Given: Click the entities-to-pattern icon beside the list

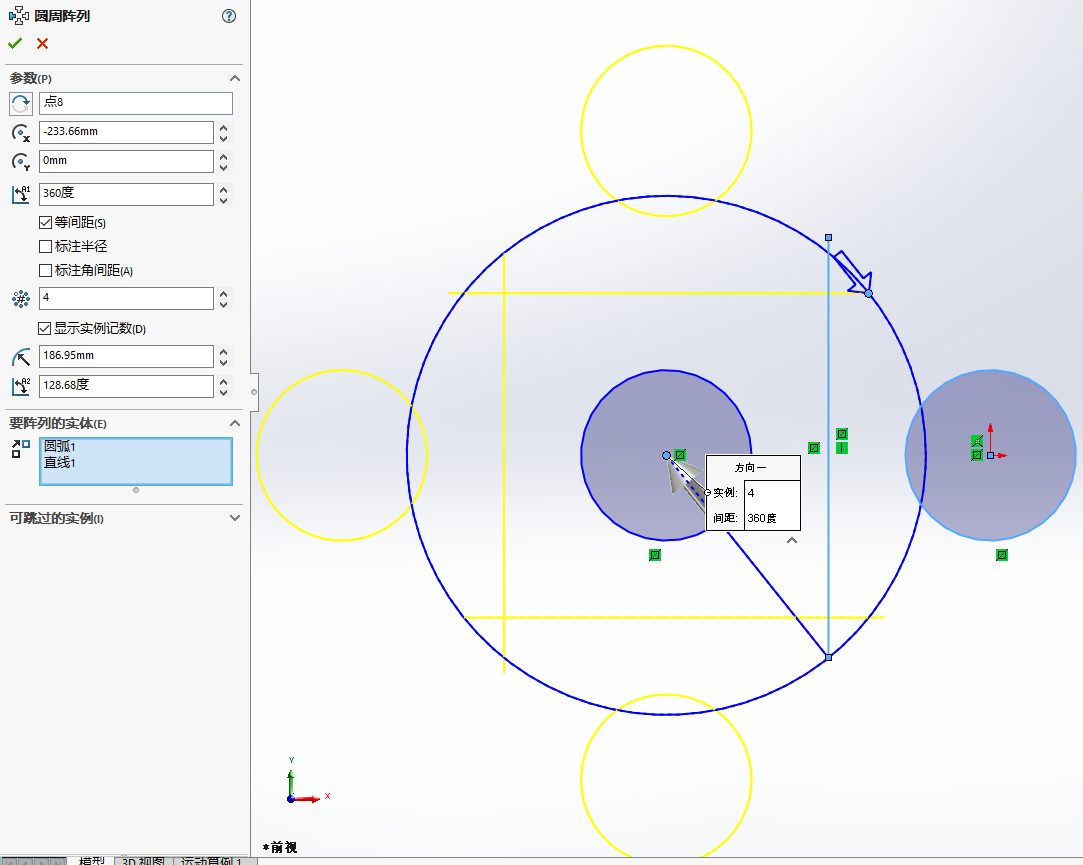Looking at the screenshot, I should click(x=21, y=449).
